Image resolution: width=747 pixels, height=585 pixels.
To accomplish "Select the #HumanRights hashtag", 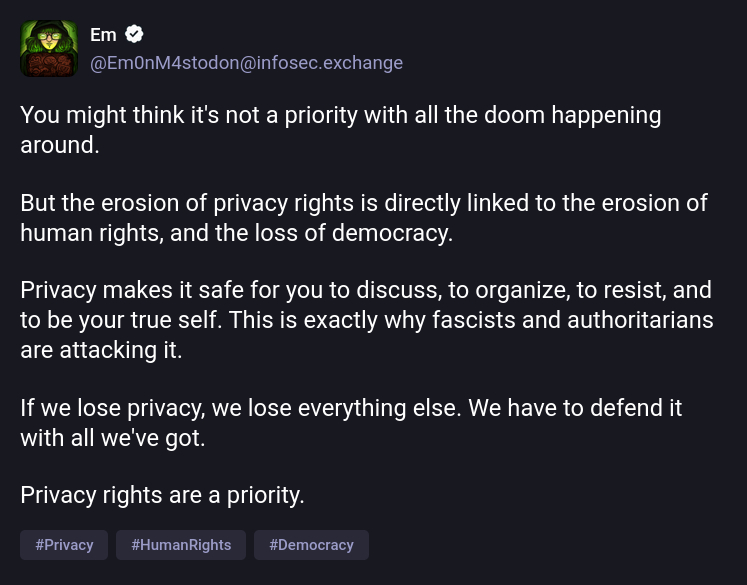I will [x=181, y=545].
